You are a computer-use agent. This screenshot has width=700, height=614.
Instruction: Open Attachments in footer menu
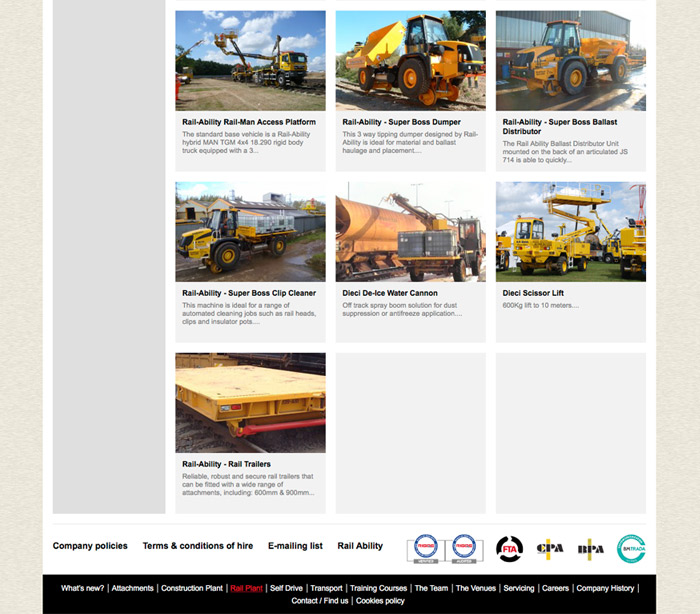pyautogui.click(x=133, y=588)
